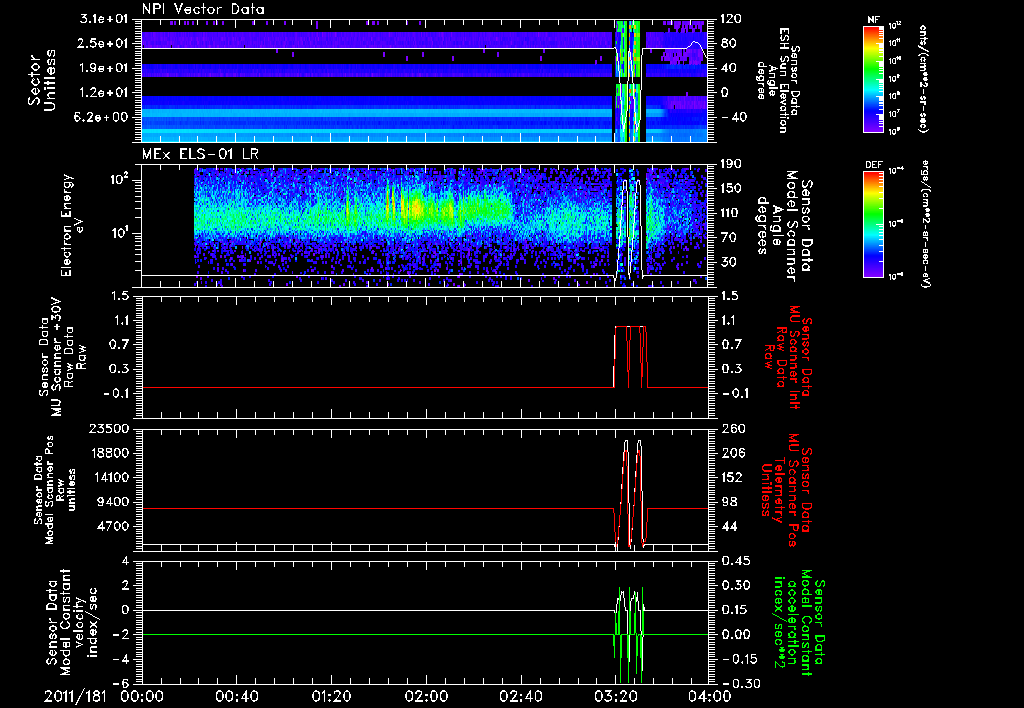Click the 1.9e+01 sector tick label
Screen dimensions: 1024x708
click(x=106, y=68)
